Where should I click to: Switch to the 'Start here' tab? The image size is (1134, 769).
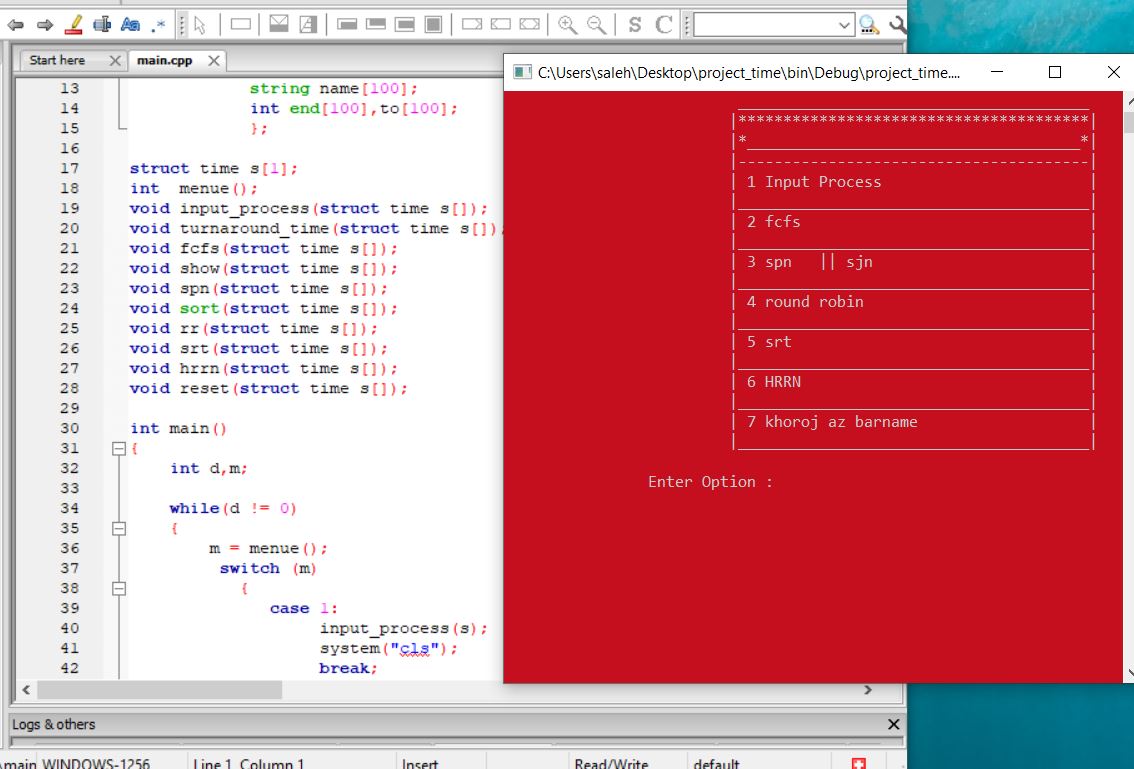pos(58,60)
